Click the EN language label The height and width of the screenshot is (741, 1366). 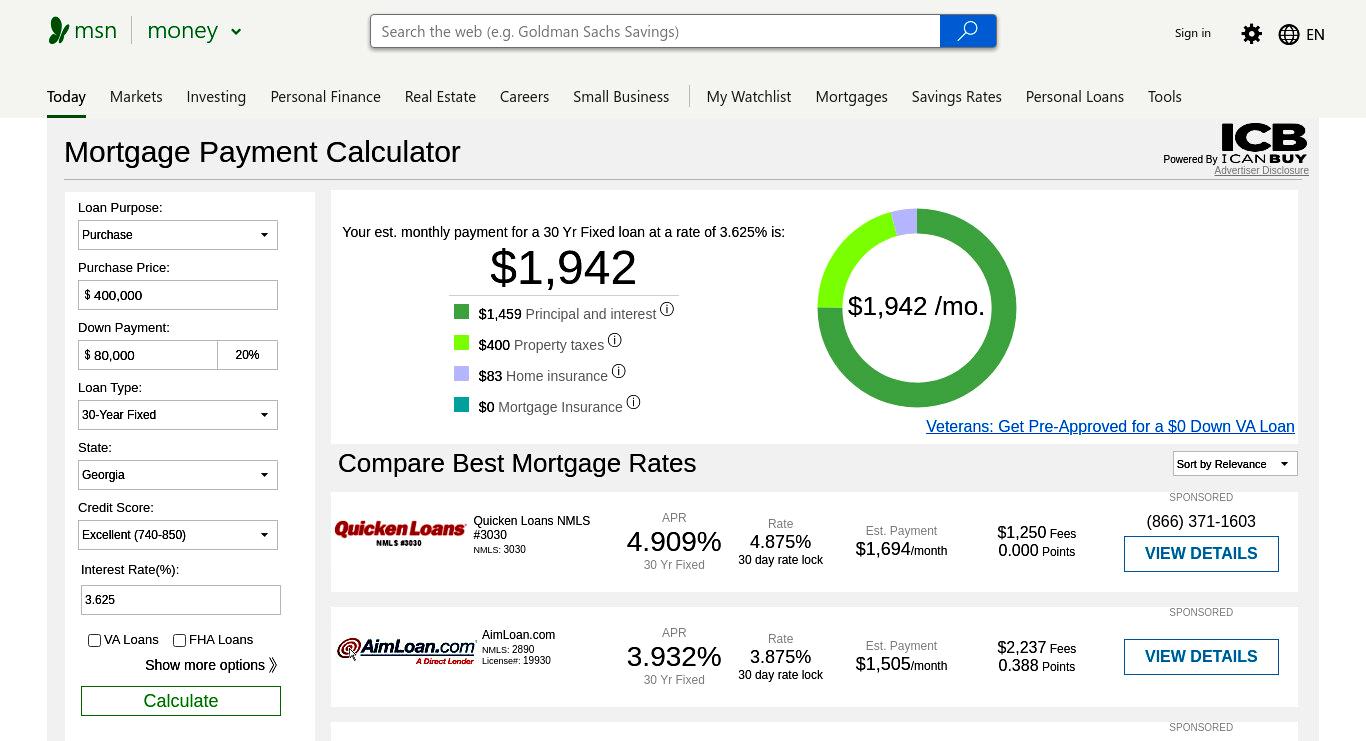pos(1315,34)
